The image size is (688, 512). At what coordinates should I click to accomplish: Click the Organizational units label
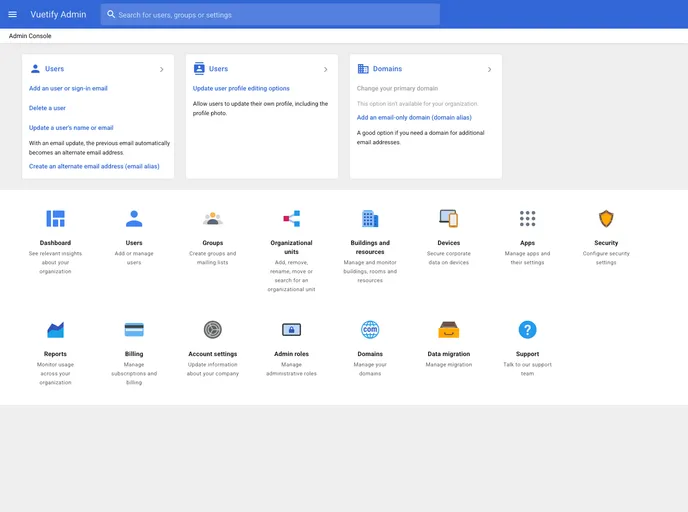pos(291,247)
